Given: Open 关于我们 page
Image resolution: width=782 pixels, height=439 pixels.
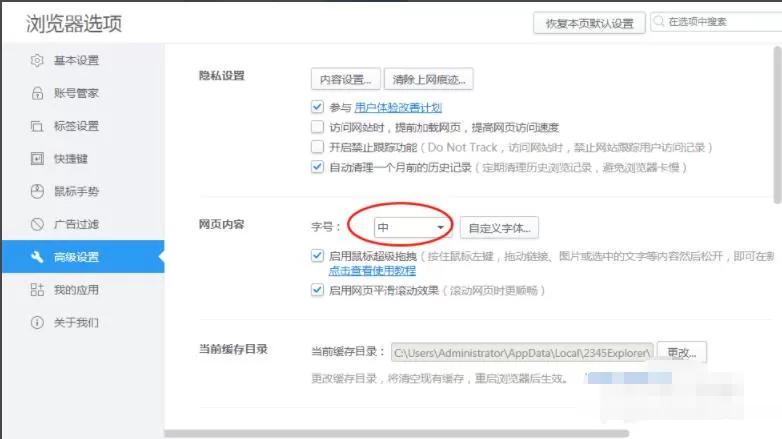Looking at the screenshot, I should tap(83, 322).
